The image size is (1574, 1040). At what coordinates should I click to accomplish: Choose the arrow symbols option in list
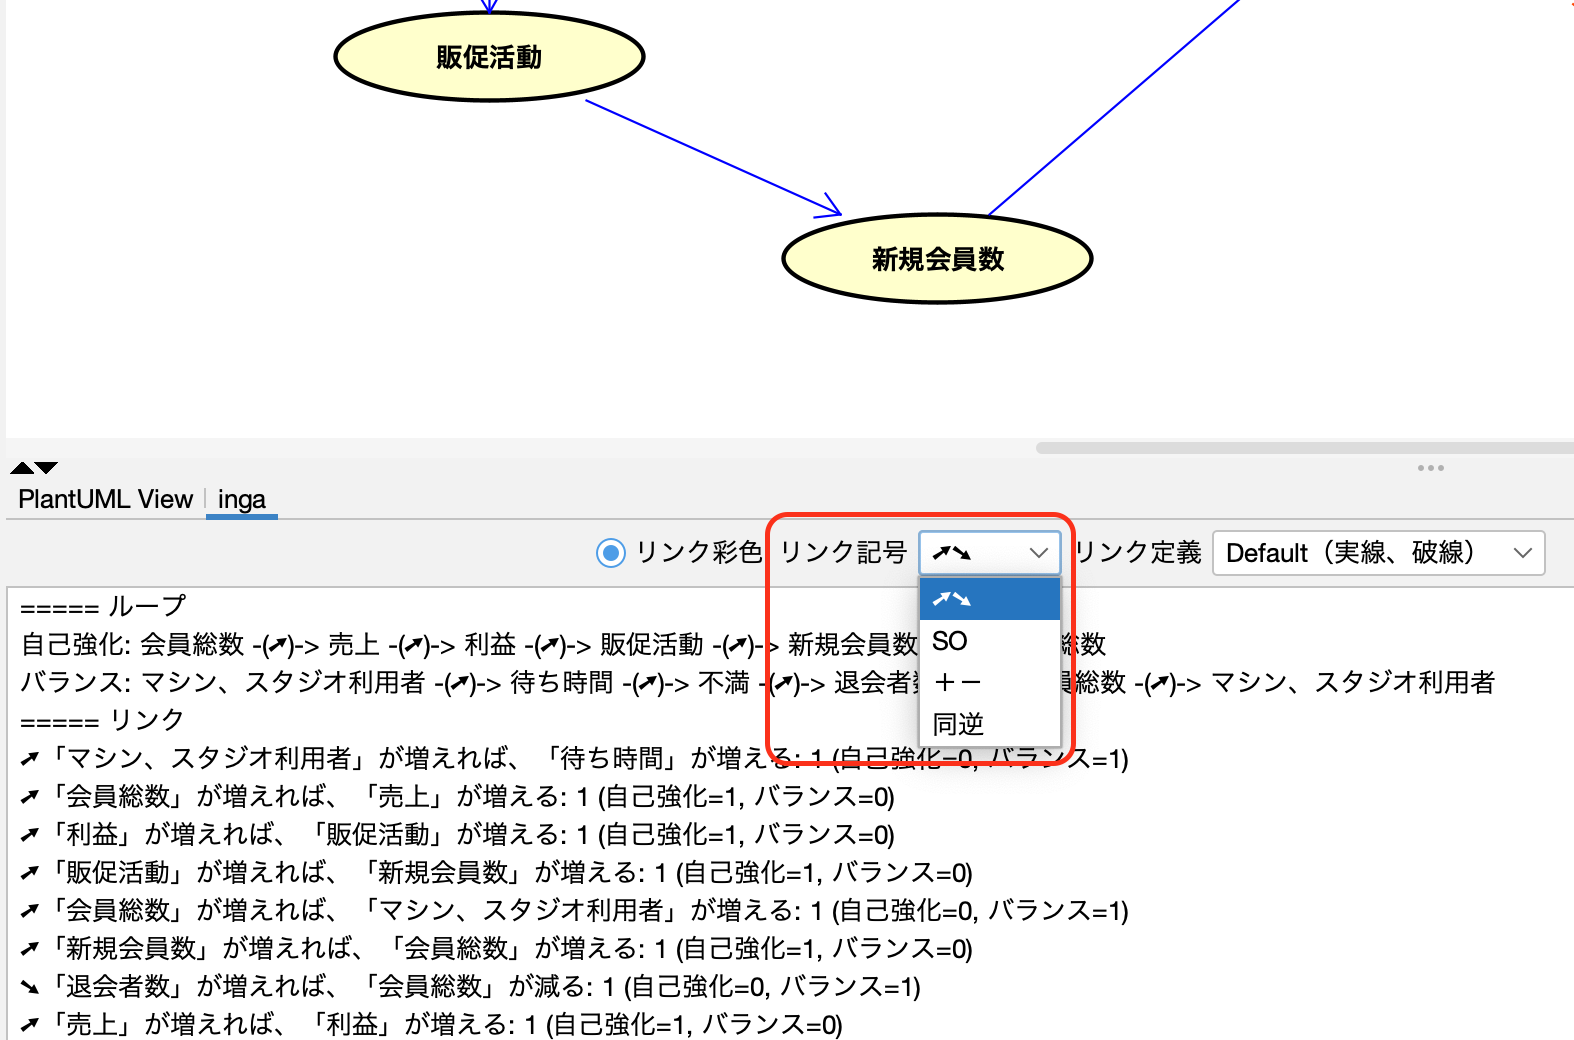pos(989,599)
